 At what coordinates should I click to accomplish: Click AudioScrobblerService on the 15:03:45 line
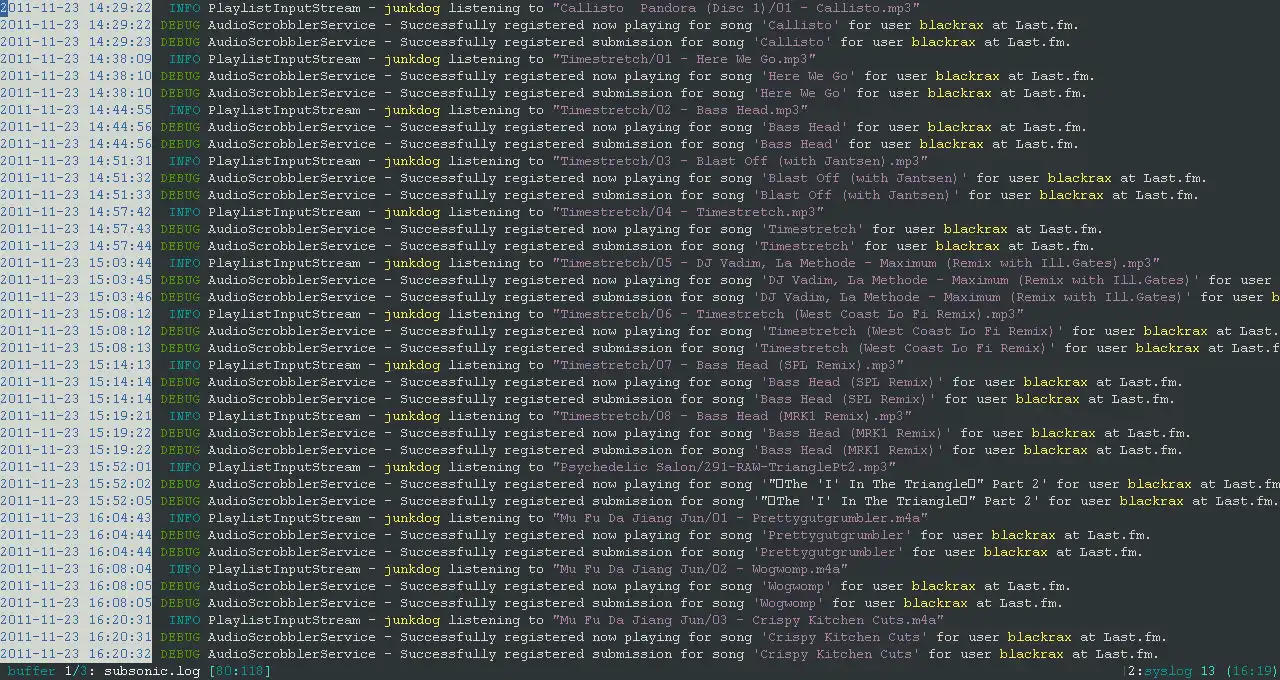[x=292, y=280]
